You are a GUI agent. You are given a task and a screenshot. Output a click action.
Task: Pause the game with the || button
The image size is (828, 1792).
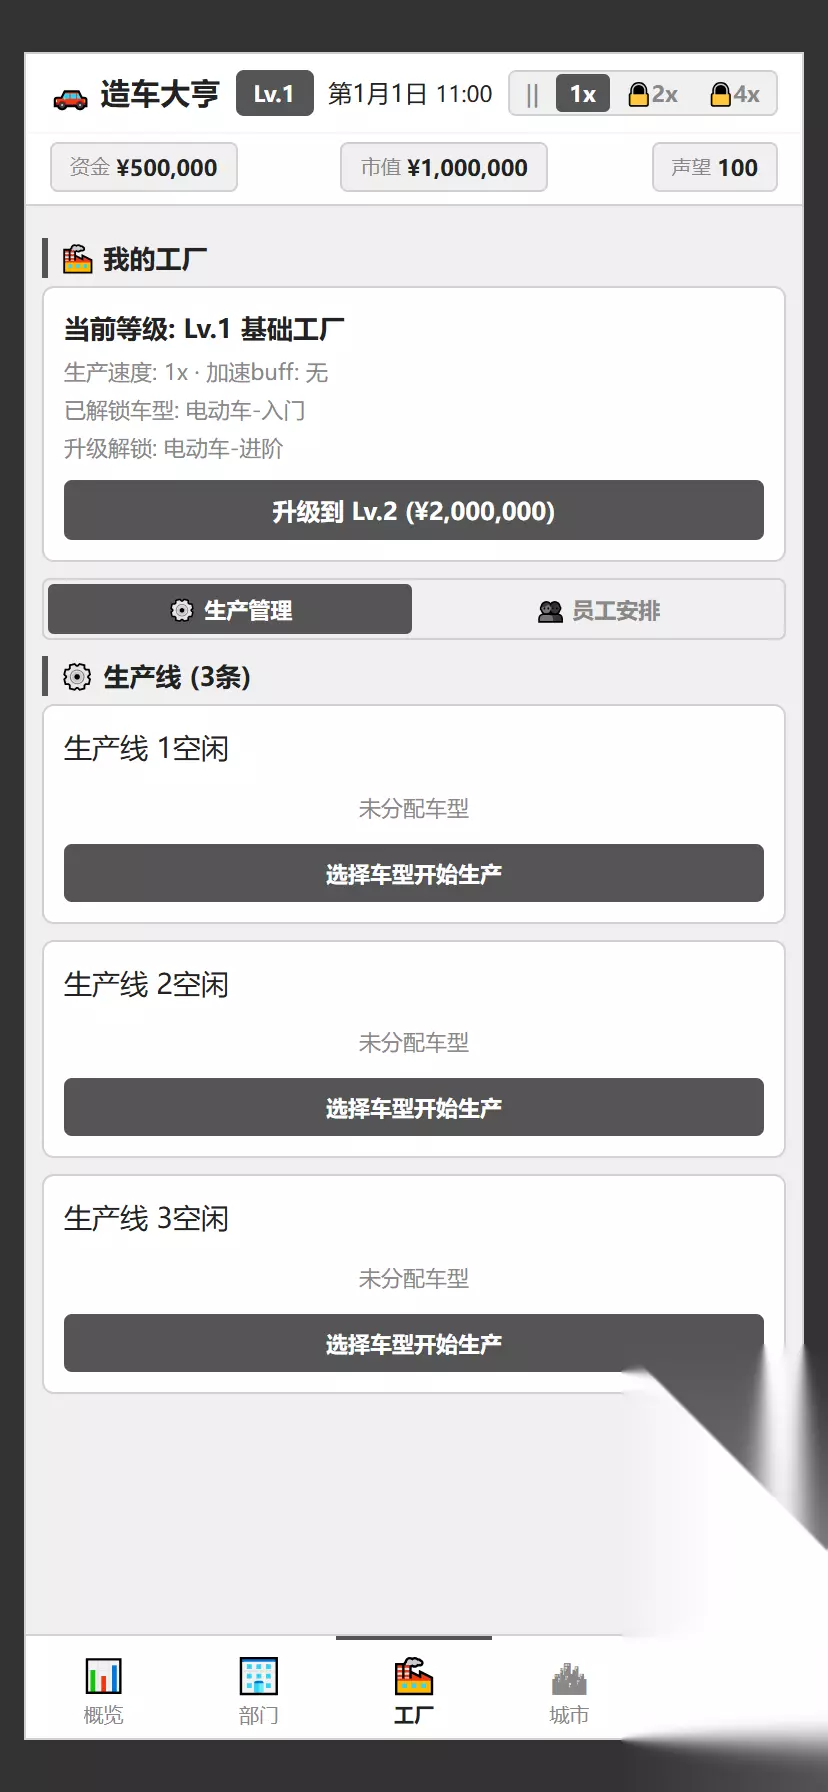[532, 94]
